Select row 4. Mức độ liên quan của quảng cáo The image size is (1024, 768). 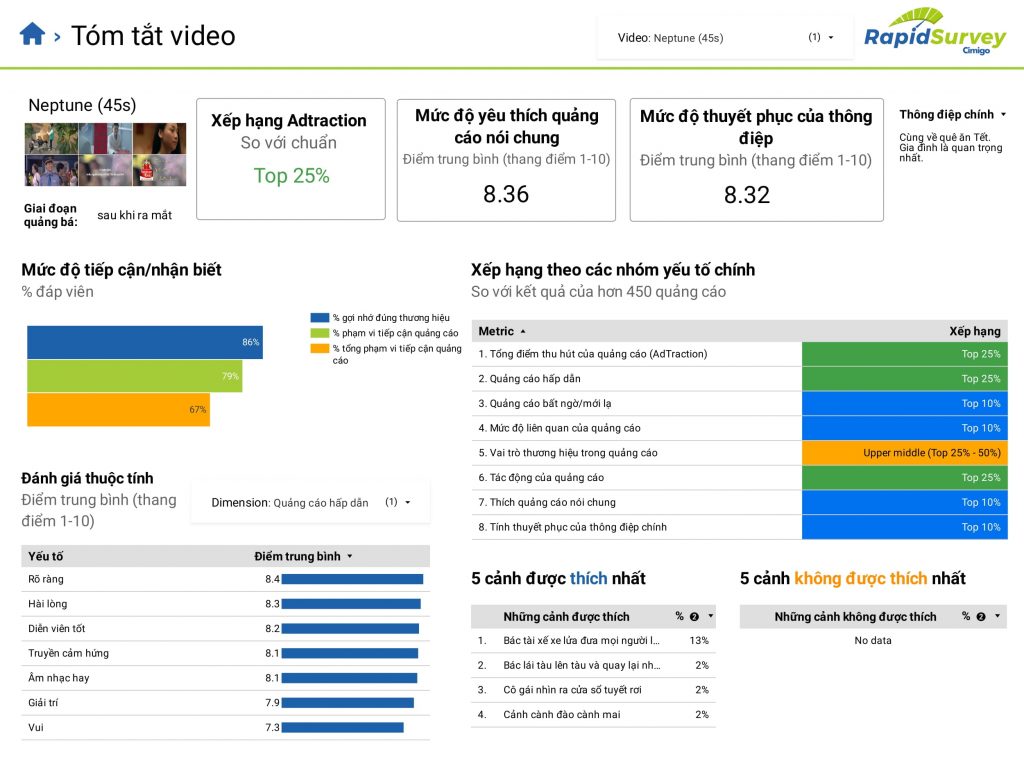click(739, 428)
